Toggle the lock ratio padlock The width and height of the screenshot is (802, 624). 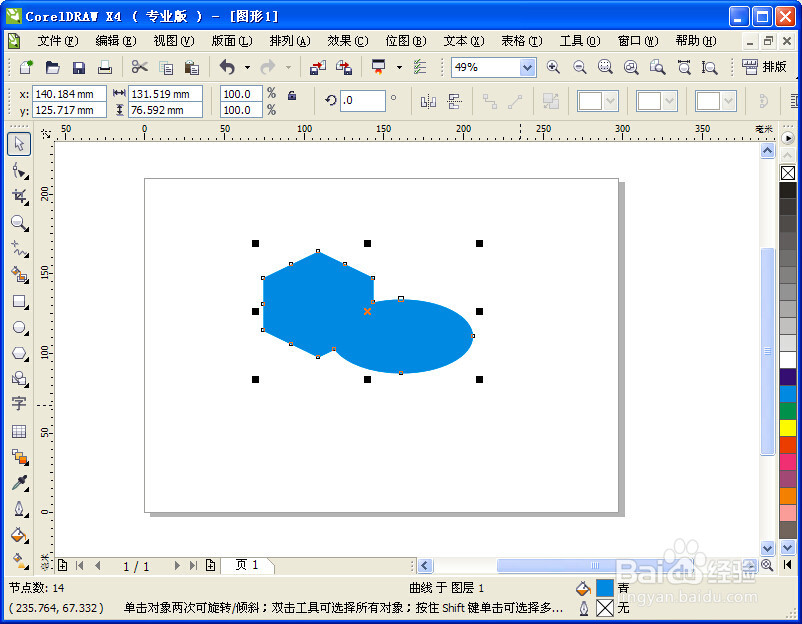292,95
